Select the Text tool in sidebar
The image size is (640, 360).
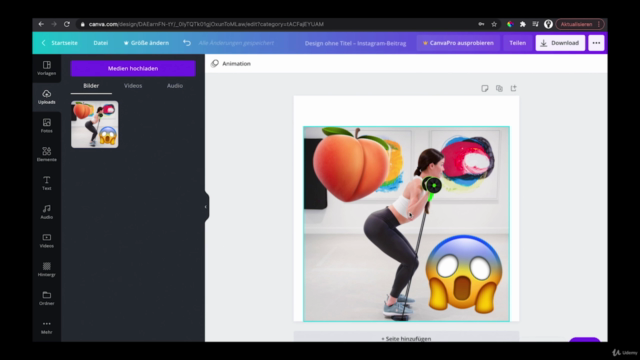47,183
